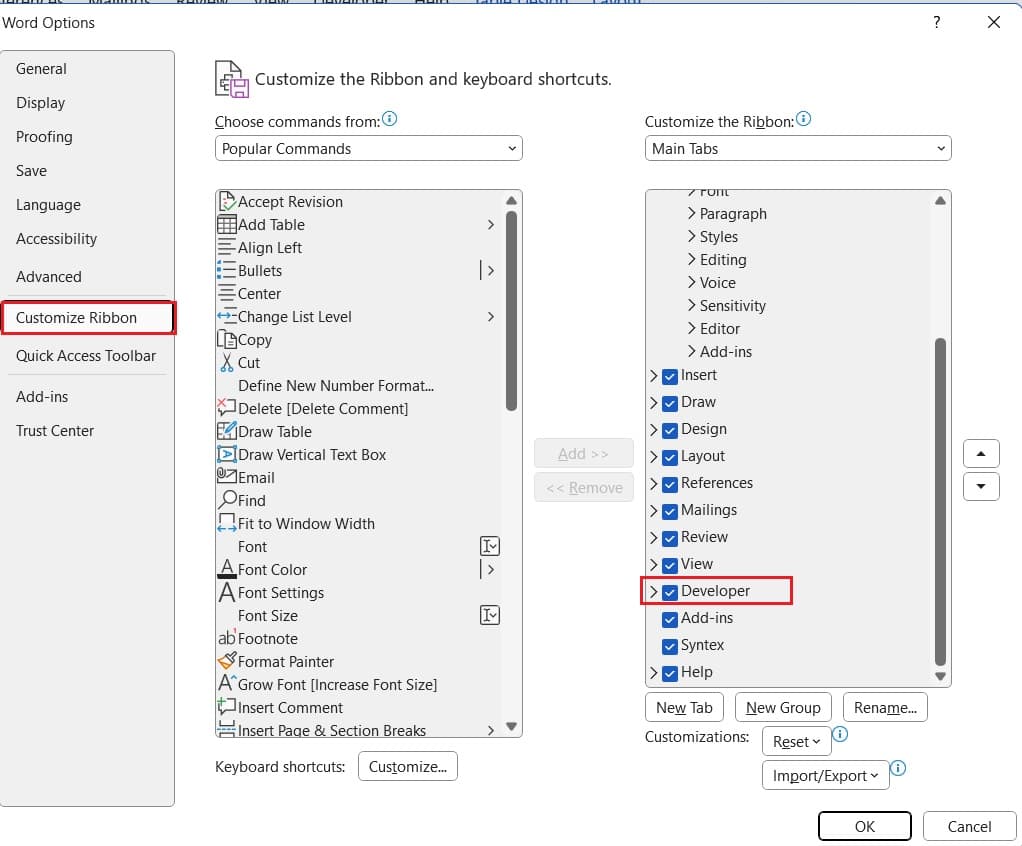Open the Import/Export dropdown
The width and height of the screenshot is (1022, 846).
(826, 776)
